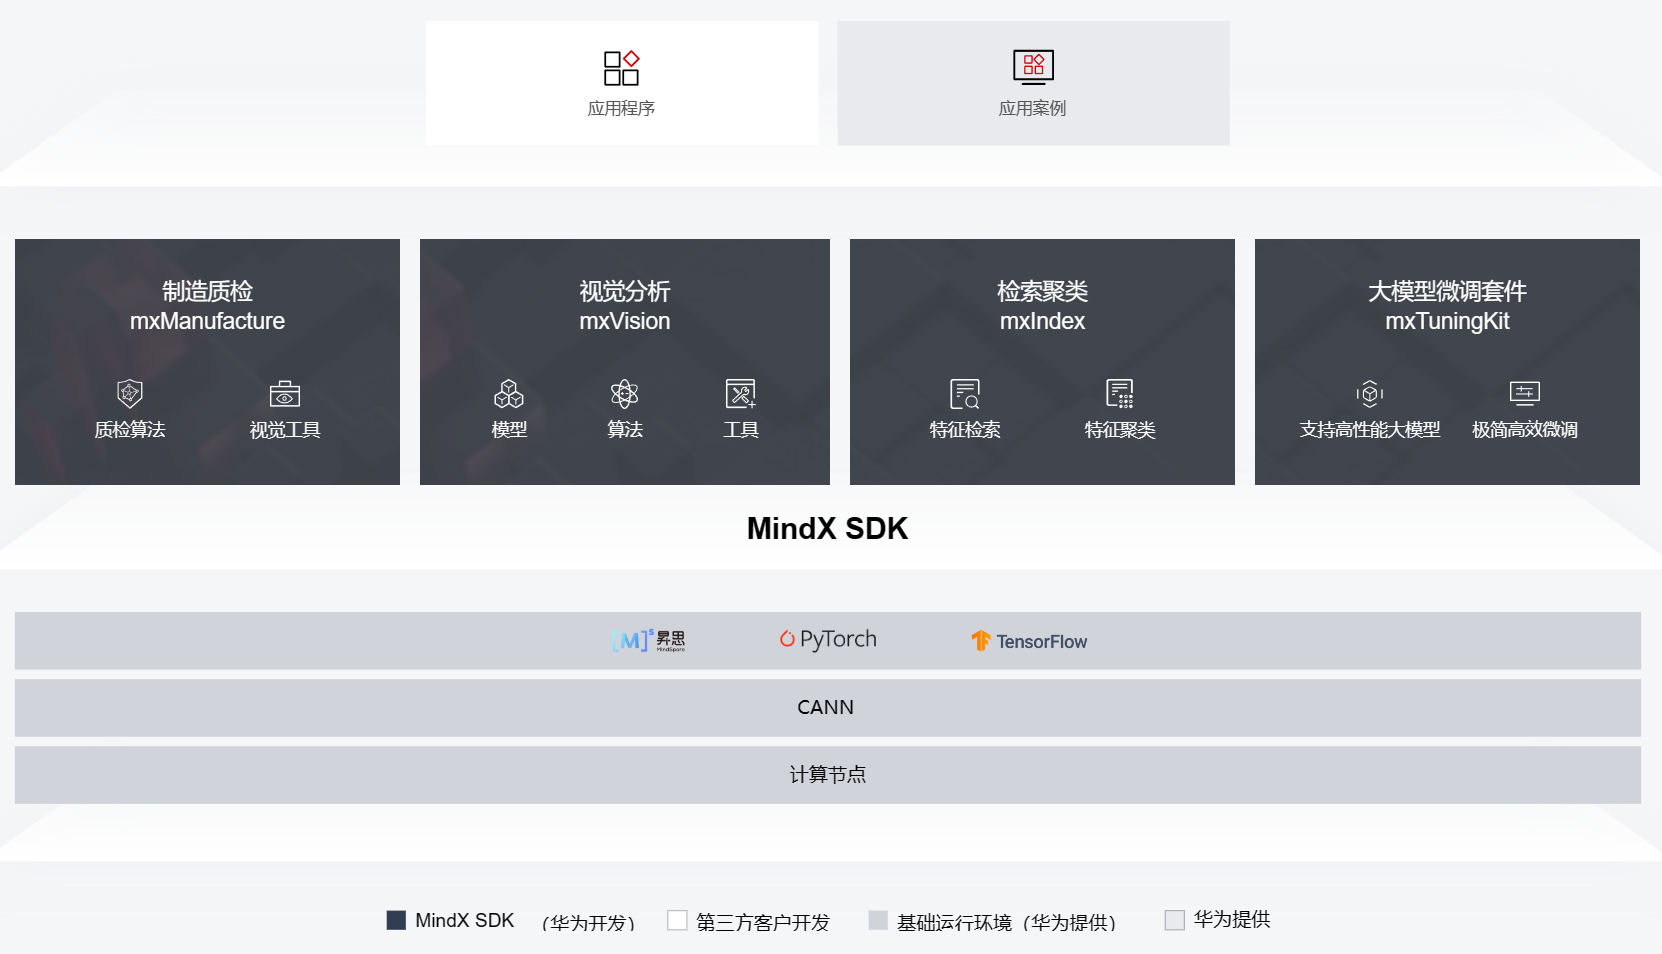Click the 极简高效微调 panel icon
Screen dimensions: 1662x954
pos(1525,393)
